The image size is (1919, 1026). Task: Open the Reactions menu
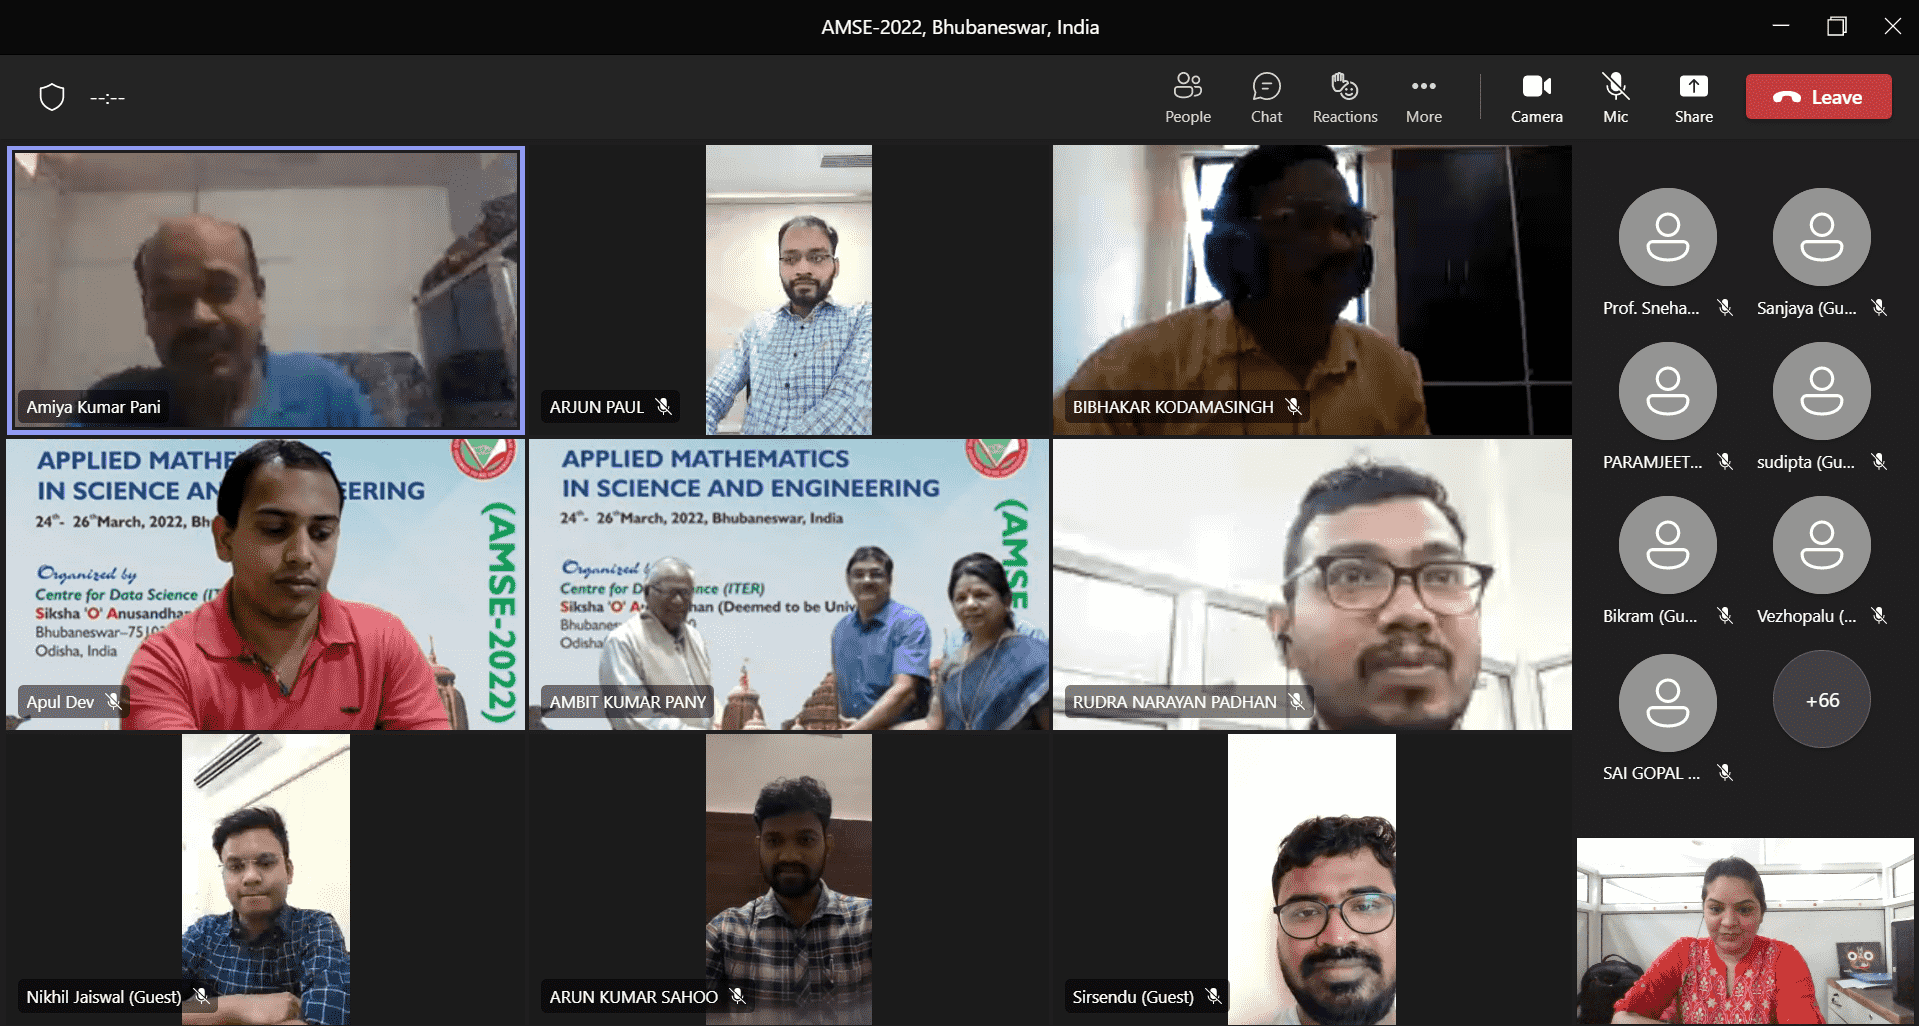[1344, 97]
